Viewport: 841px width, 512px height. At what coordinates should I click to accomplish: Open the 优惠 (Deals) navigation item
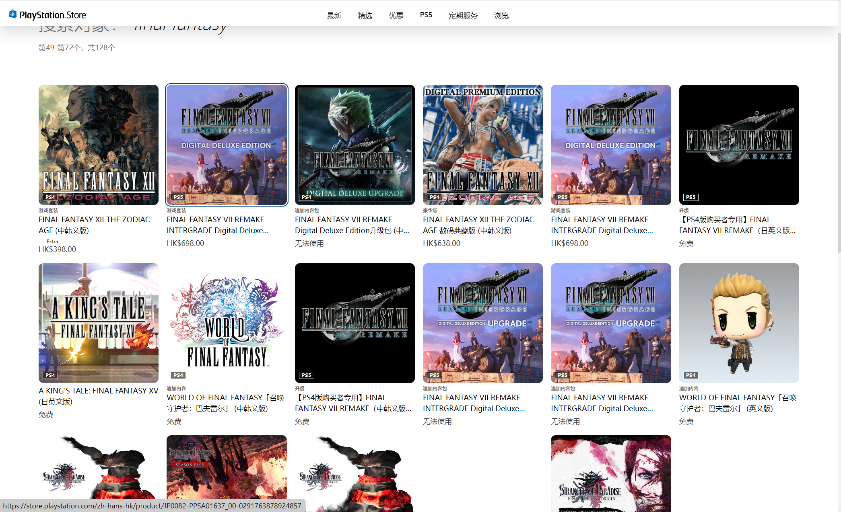click(396, 16)
